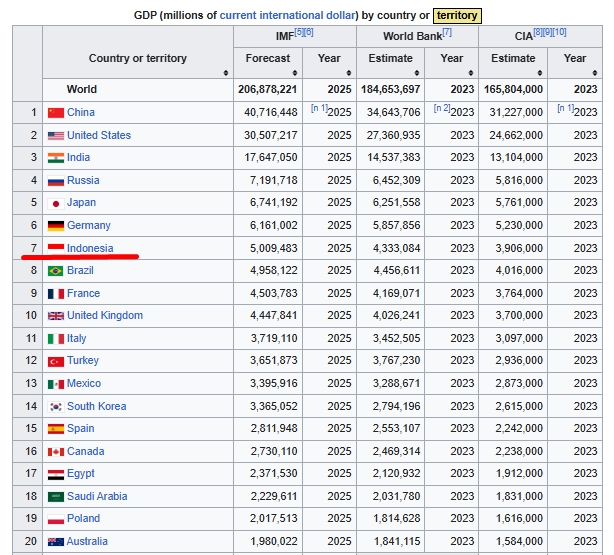Open the India article link
Image resolution: width=614 pixels, height=555 pixels.
[x=78, y=157]
